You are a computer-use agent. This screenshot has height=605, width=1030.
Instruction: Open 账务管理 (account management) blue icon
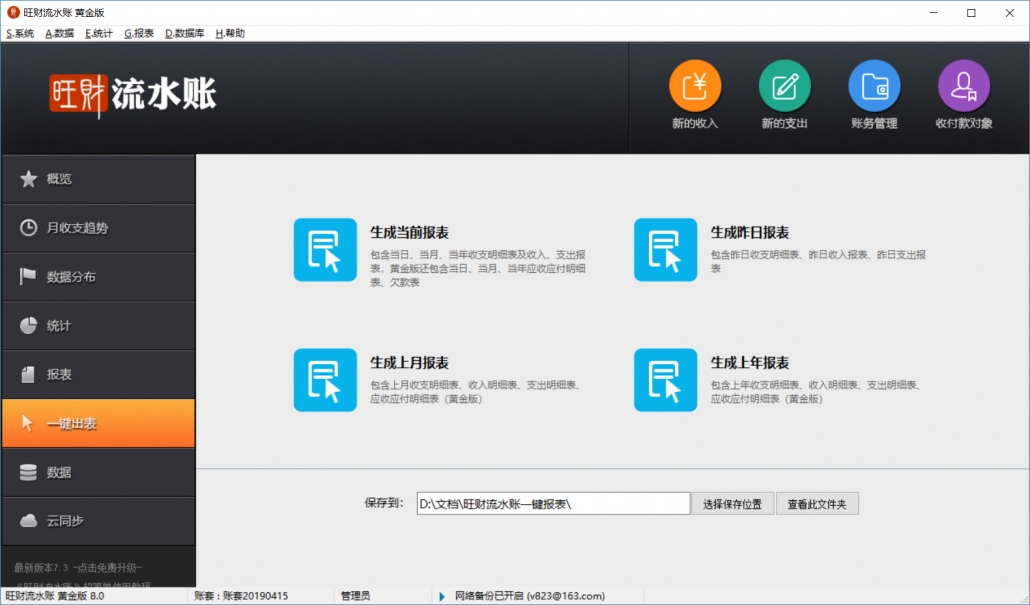click(874, 87)
